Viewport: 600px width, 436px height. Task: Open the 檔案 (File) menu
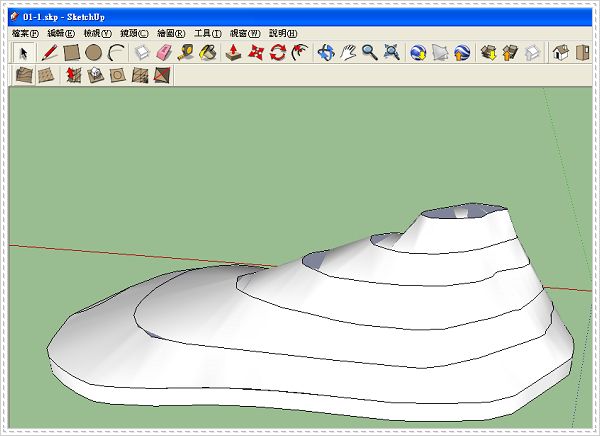point(25,33)
